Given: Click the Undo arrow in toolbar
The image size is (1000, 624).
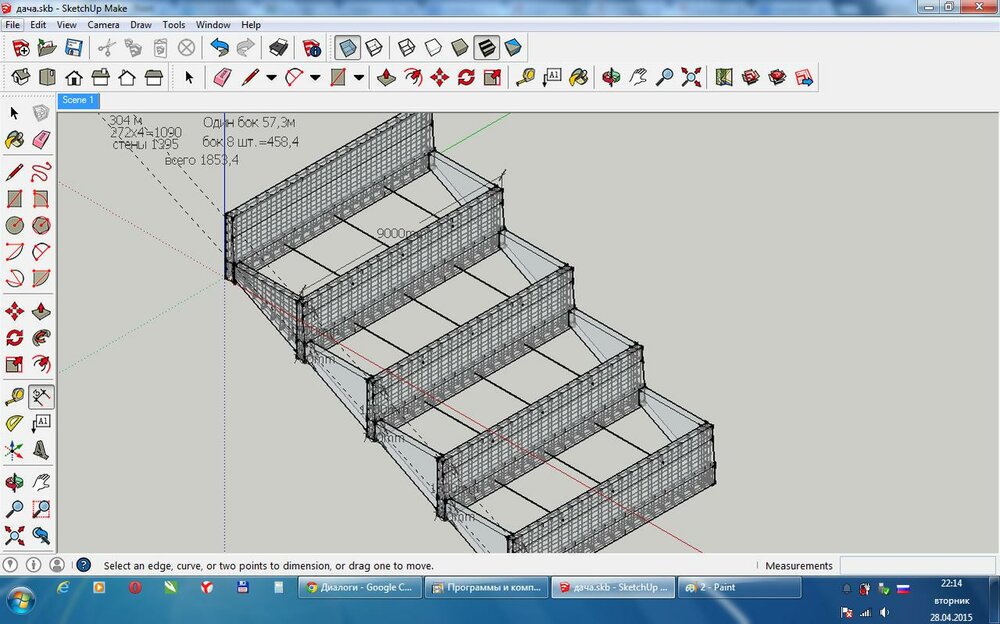Looking at the screenshot, I should [219, 47].
